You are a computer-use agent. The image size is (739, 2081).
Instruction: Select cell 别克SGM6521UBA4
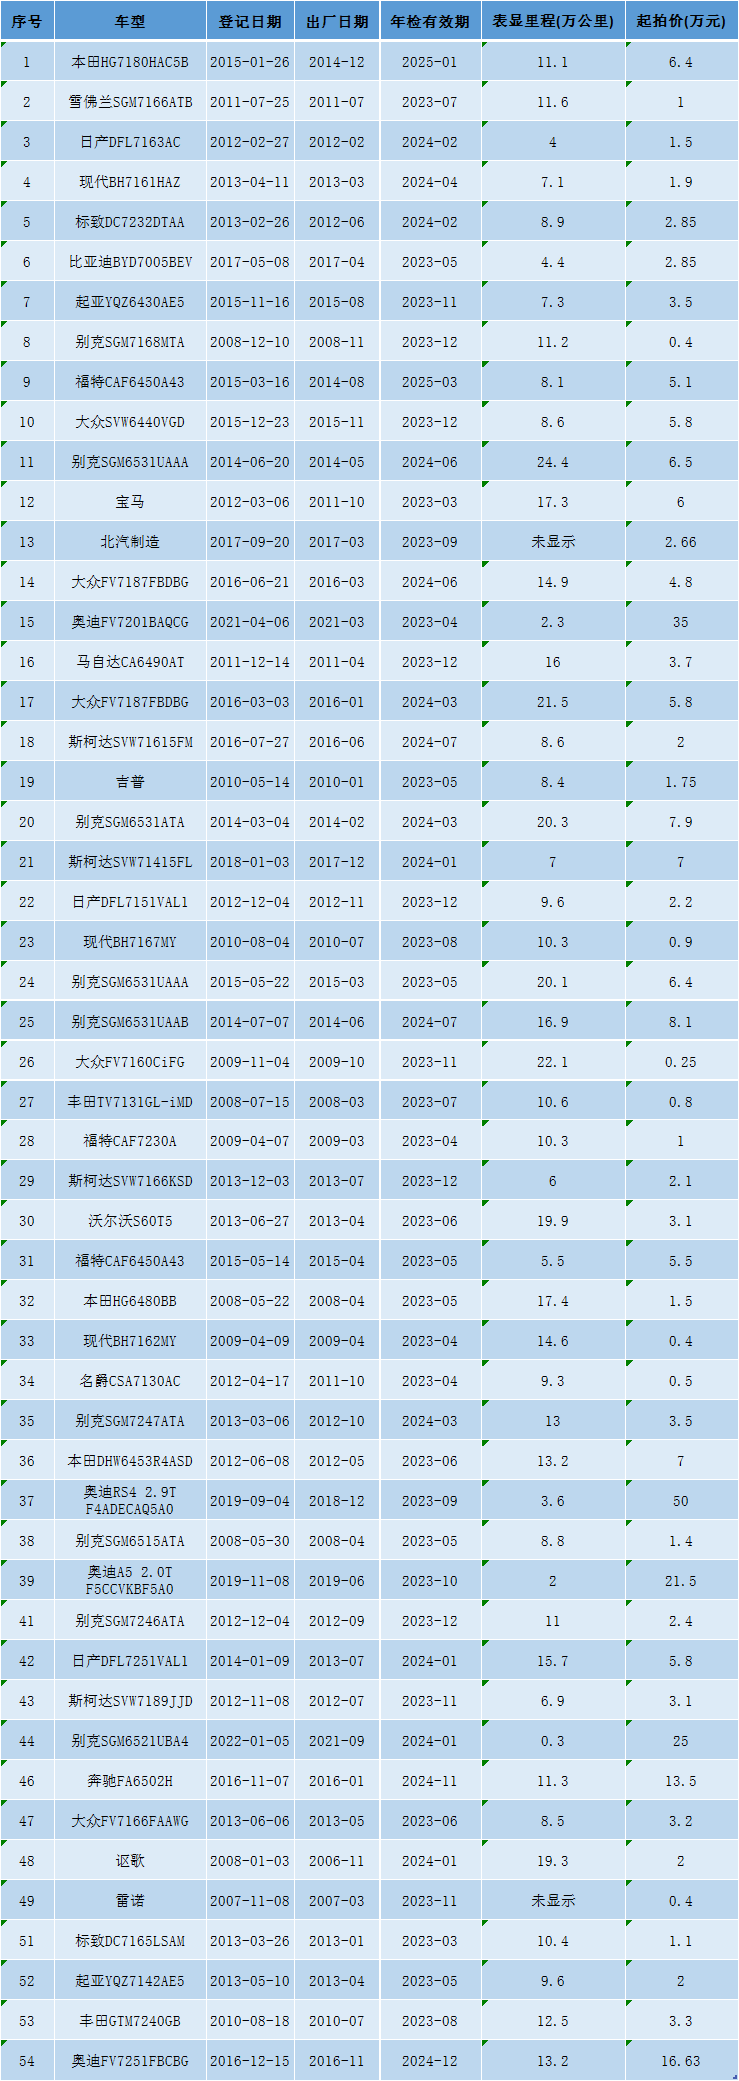[x=130, y=1741]
